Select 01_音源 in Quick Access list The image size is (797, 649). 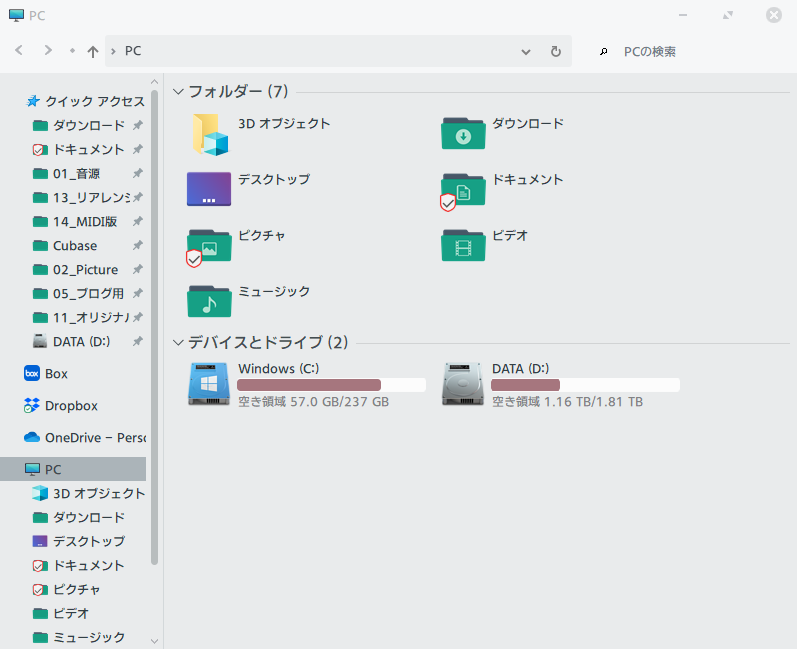(76, 174)
